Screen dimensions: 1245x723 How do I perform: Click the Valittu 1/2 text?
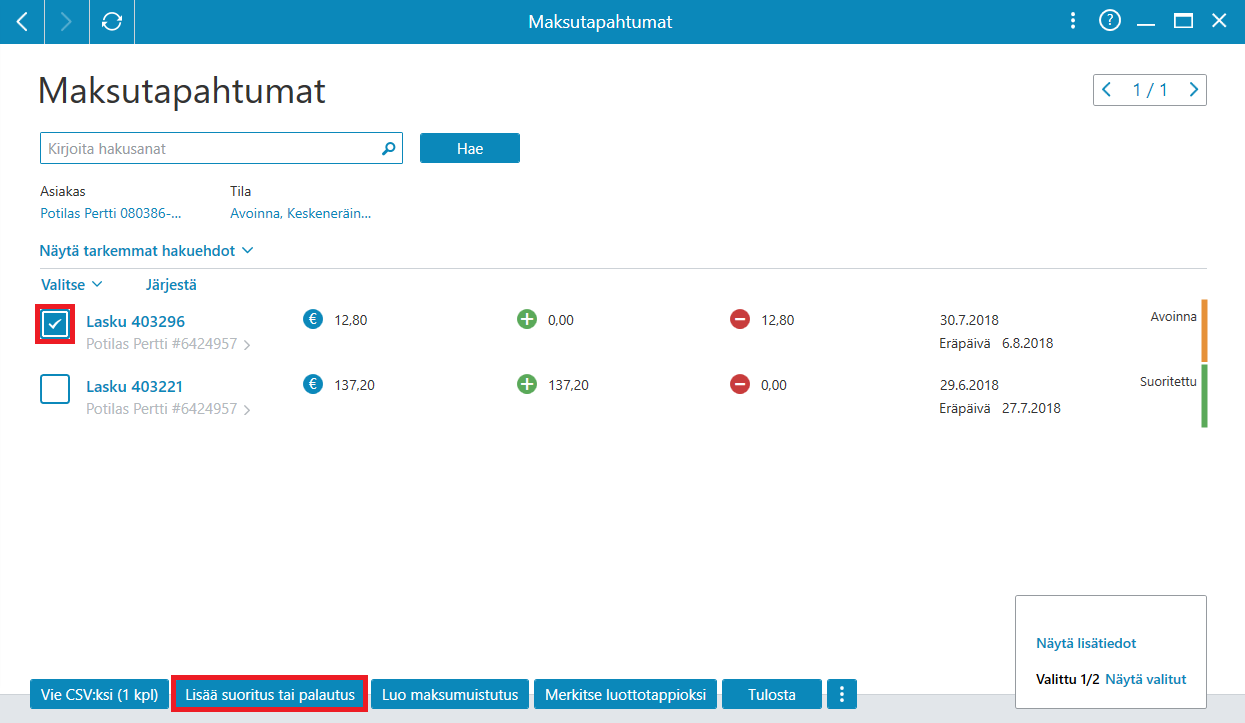click(x=1068, y=679)
